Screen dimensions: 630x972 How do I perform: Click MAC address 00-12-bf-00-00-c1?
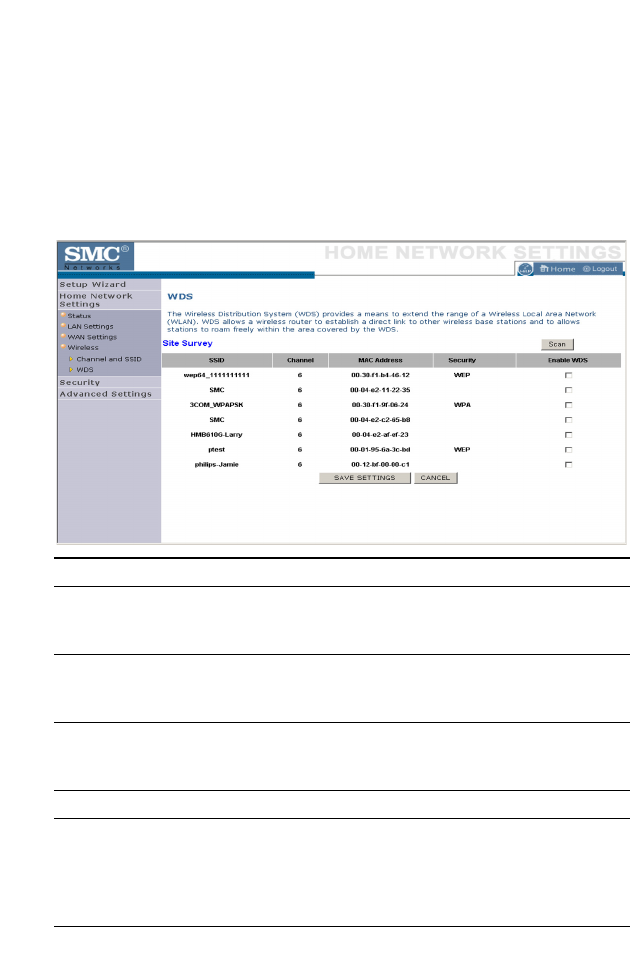click(380, 464)
